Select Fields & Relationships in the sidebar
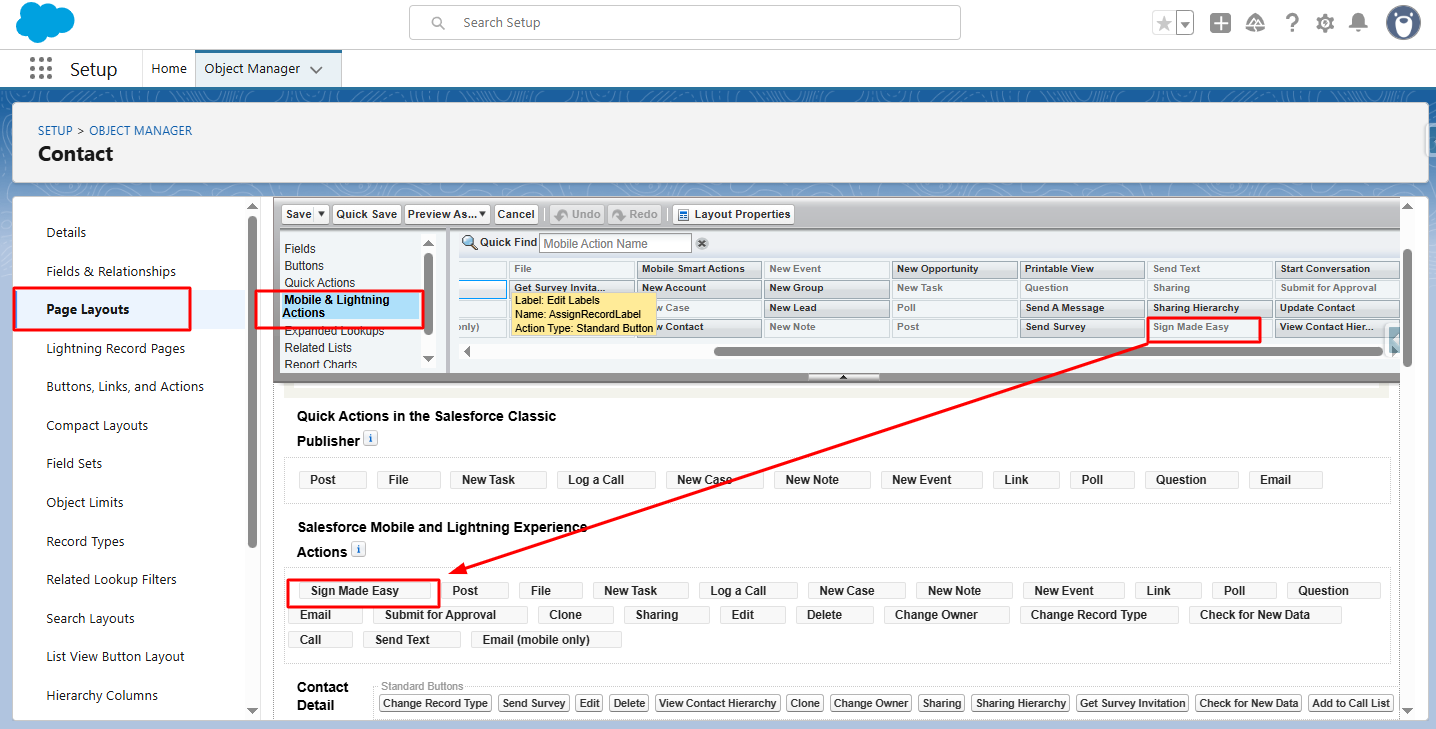 coord(111,271)
